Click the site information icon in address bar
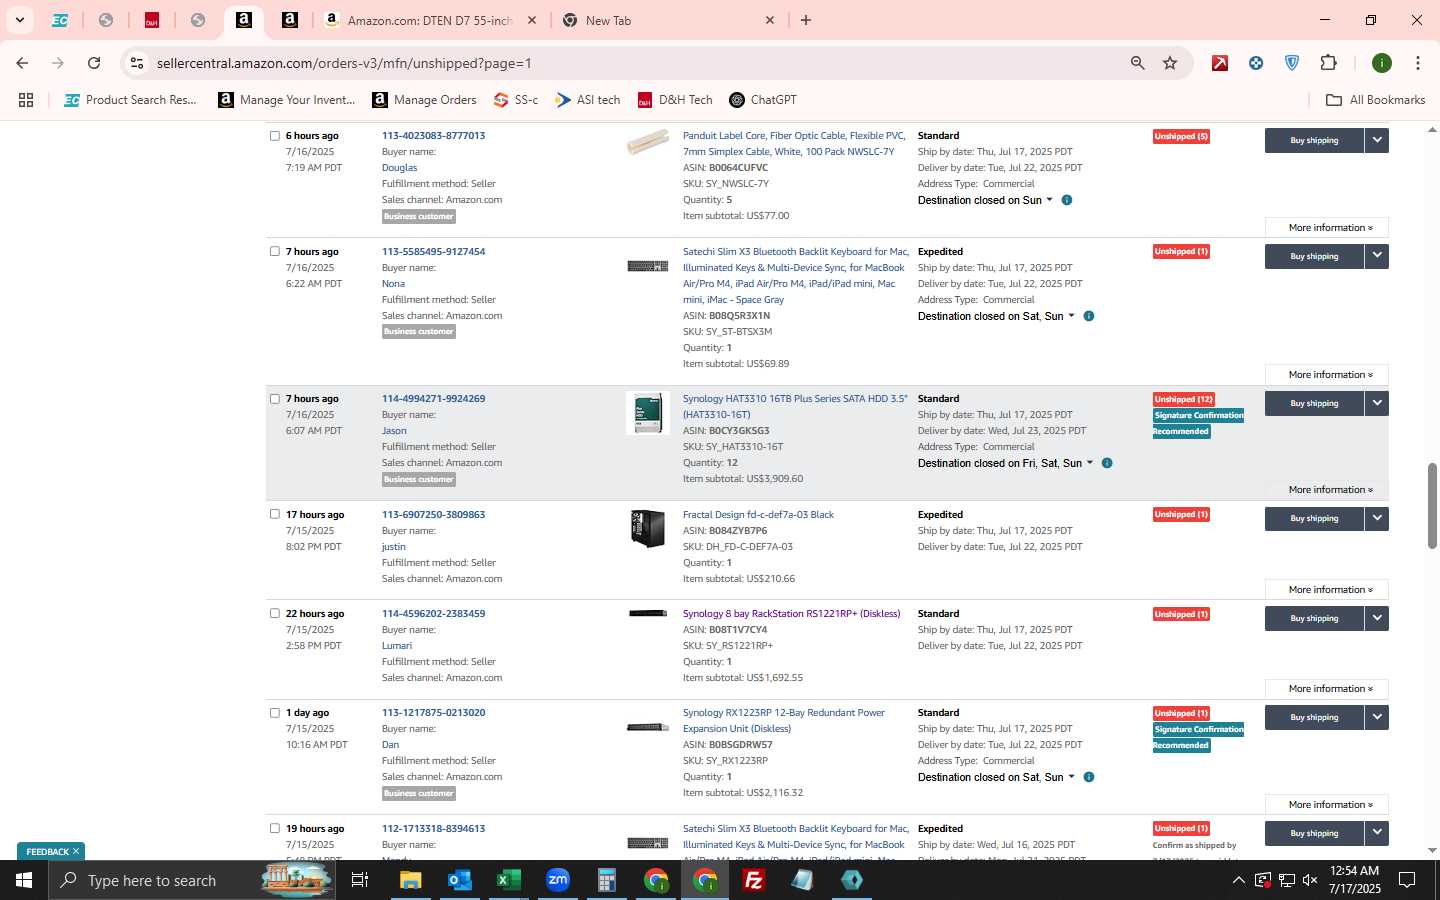 click(x=137, y=63)
